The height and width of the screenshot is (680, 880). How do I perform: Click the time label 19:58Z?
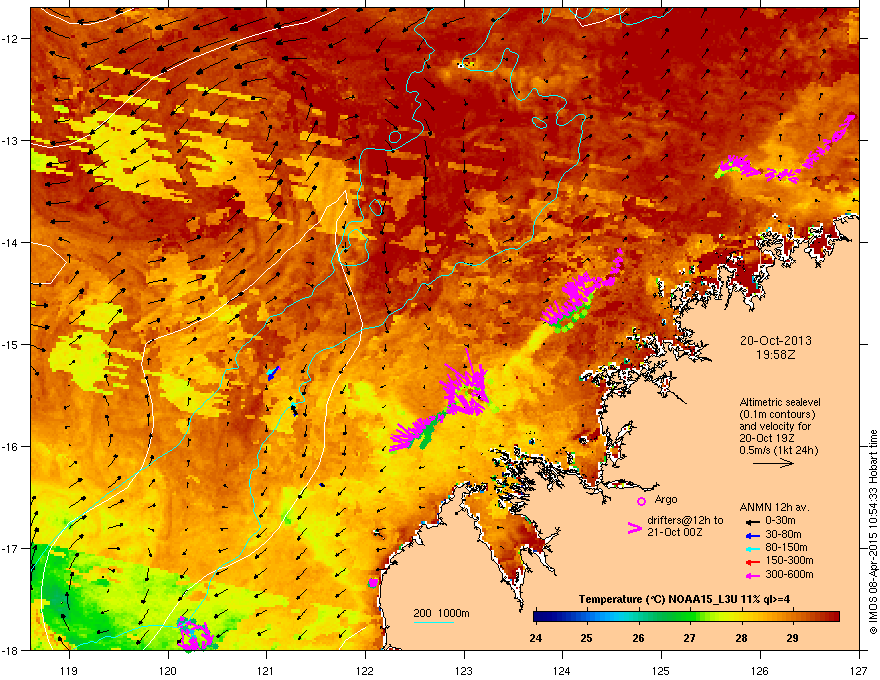(x=776, y=355)
